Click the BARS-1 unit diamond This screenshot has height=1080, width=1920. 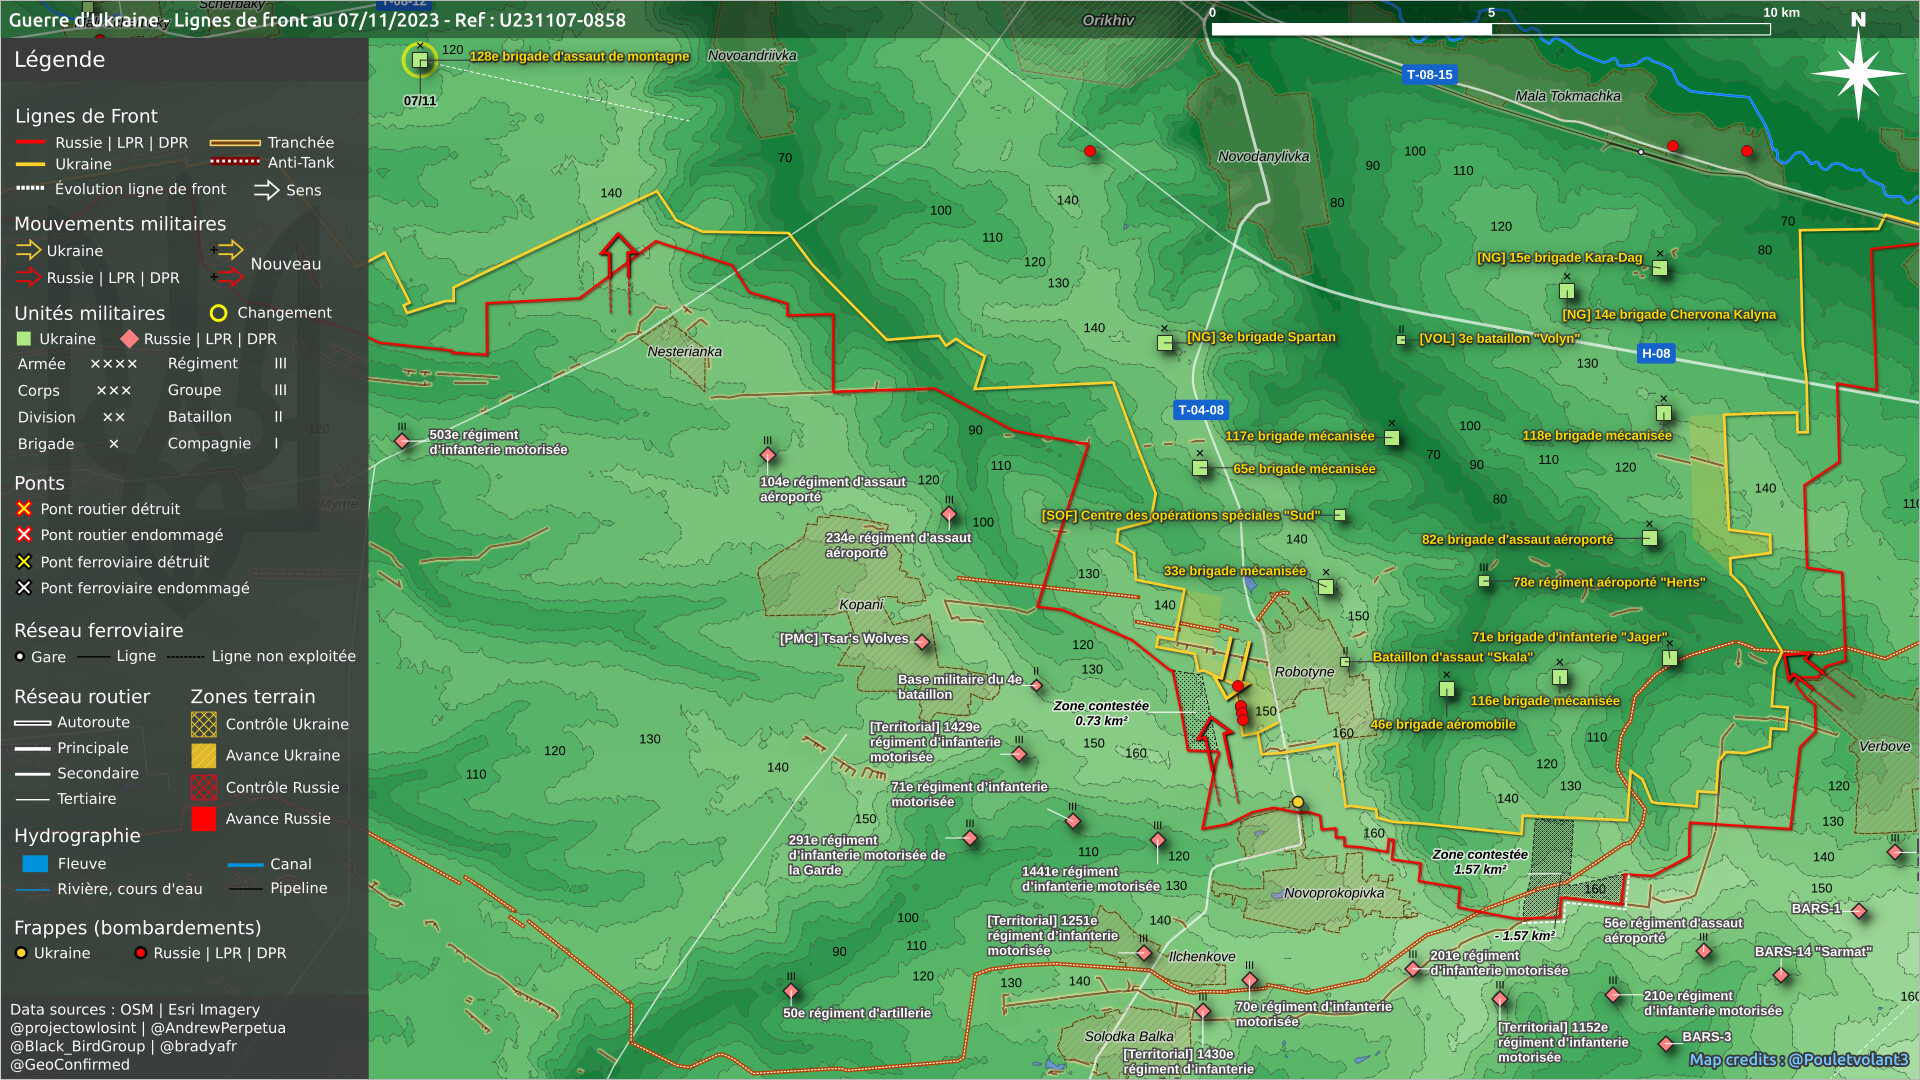1859,911
